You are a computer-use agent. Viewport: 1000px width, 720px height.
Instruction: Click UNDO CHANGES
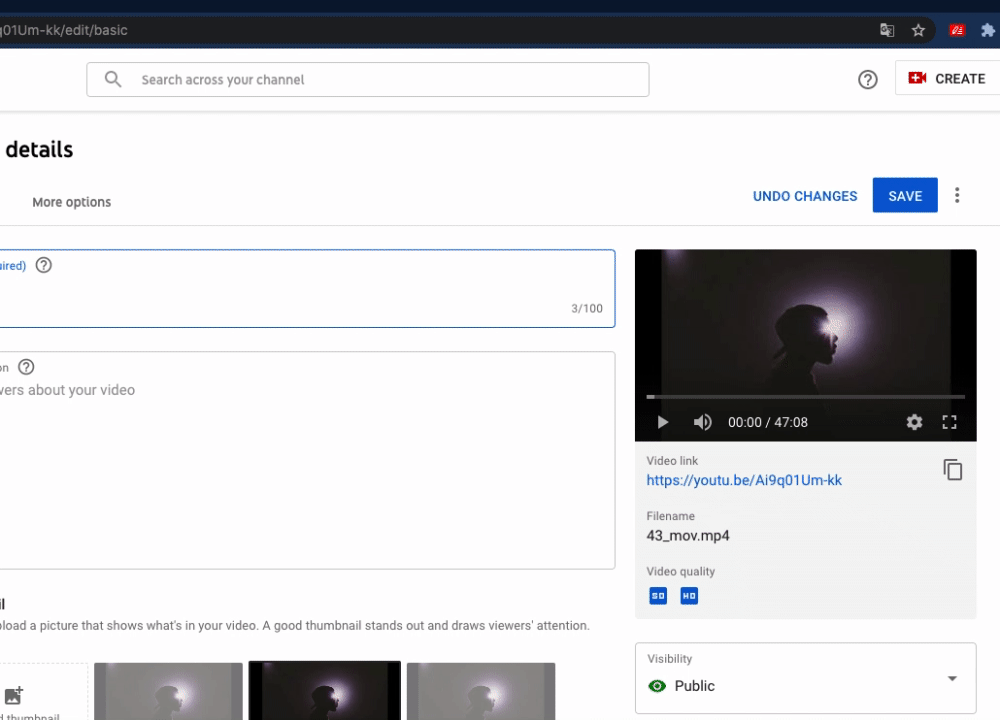click(804, 195)
